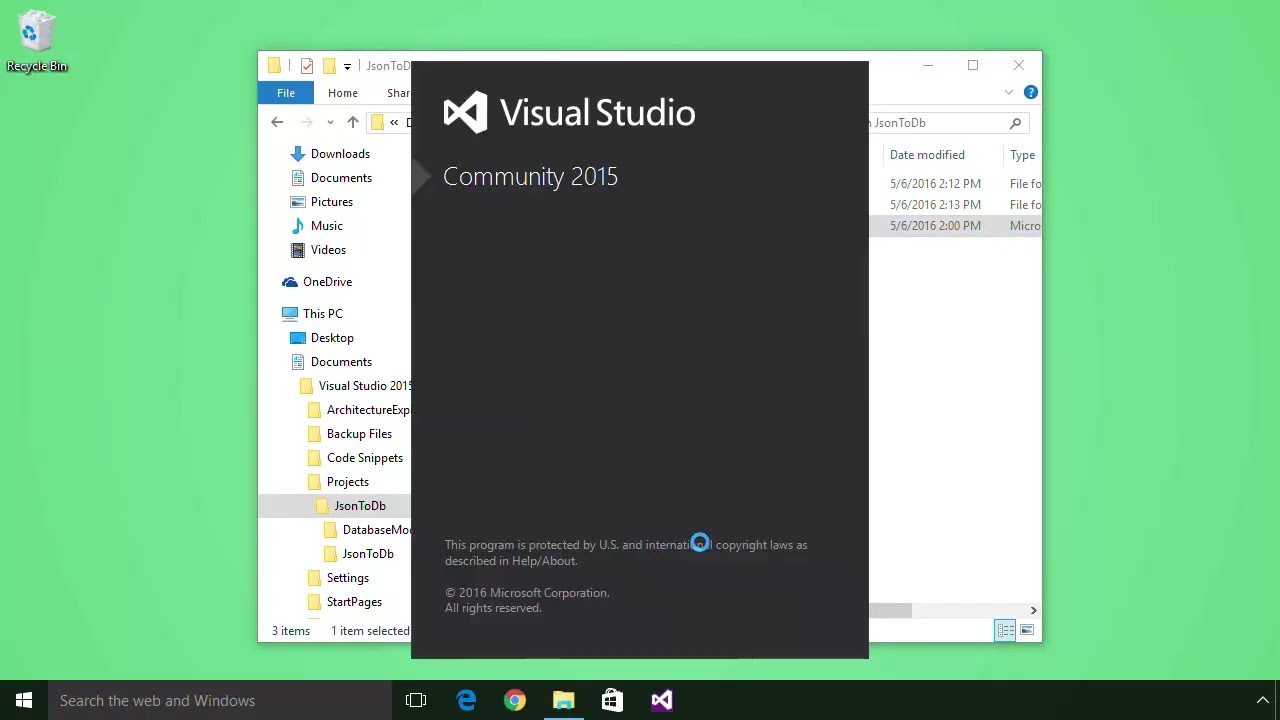This screenshot has width=1280, height=720.
Task: Open the Windows Store taskbar icon
Action: tap(612, 700)
